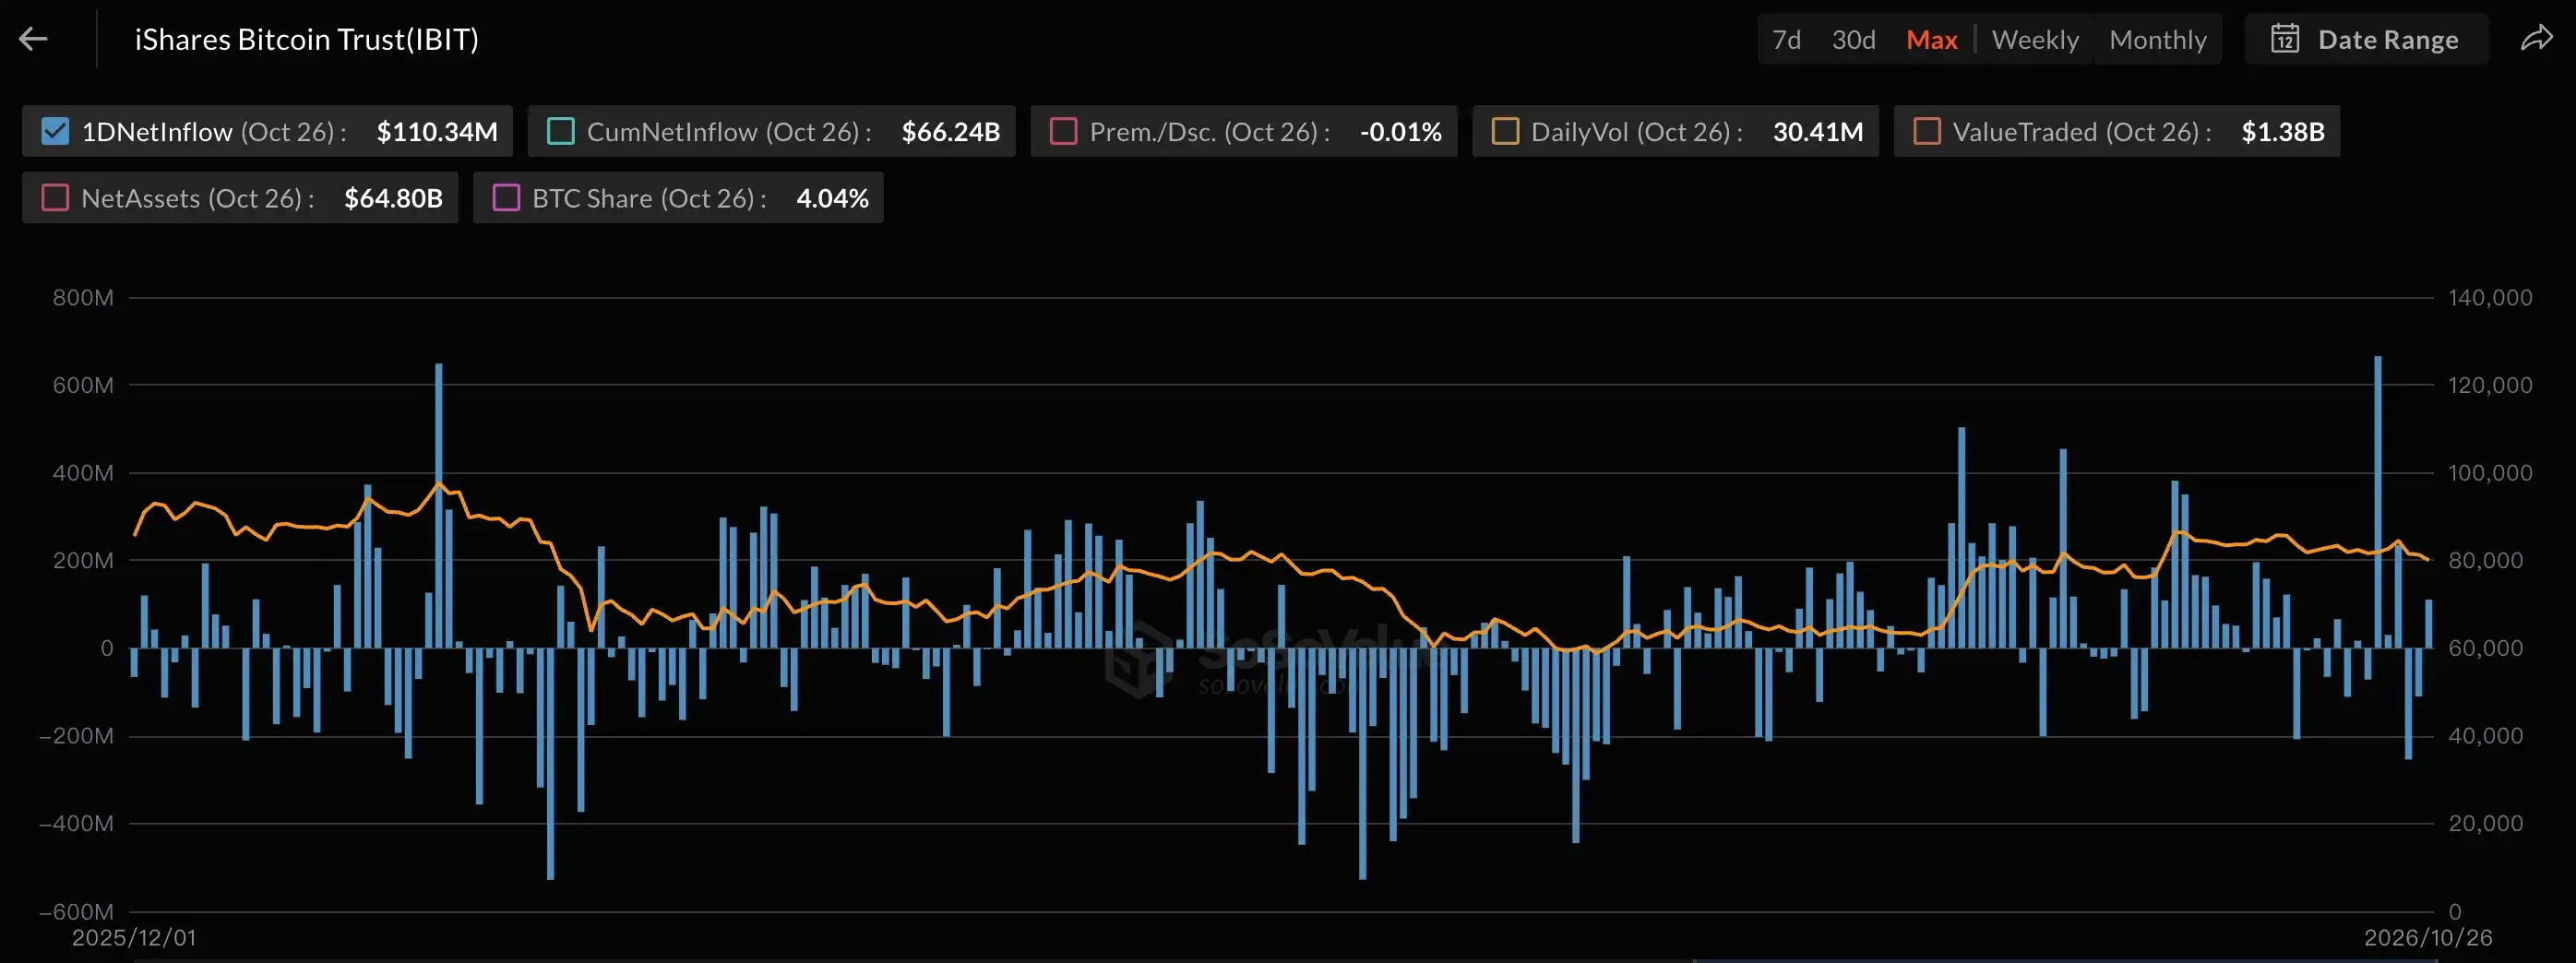The width and height of the screenshot is (2576, 963).
Task: Click the iShares Bitcoin Trust(IBIT) title
Action: click(307, 39)
